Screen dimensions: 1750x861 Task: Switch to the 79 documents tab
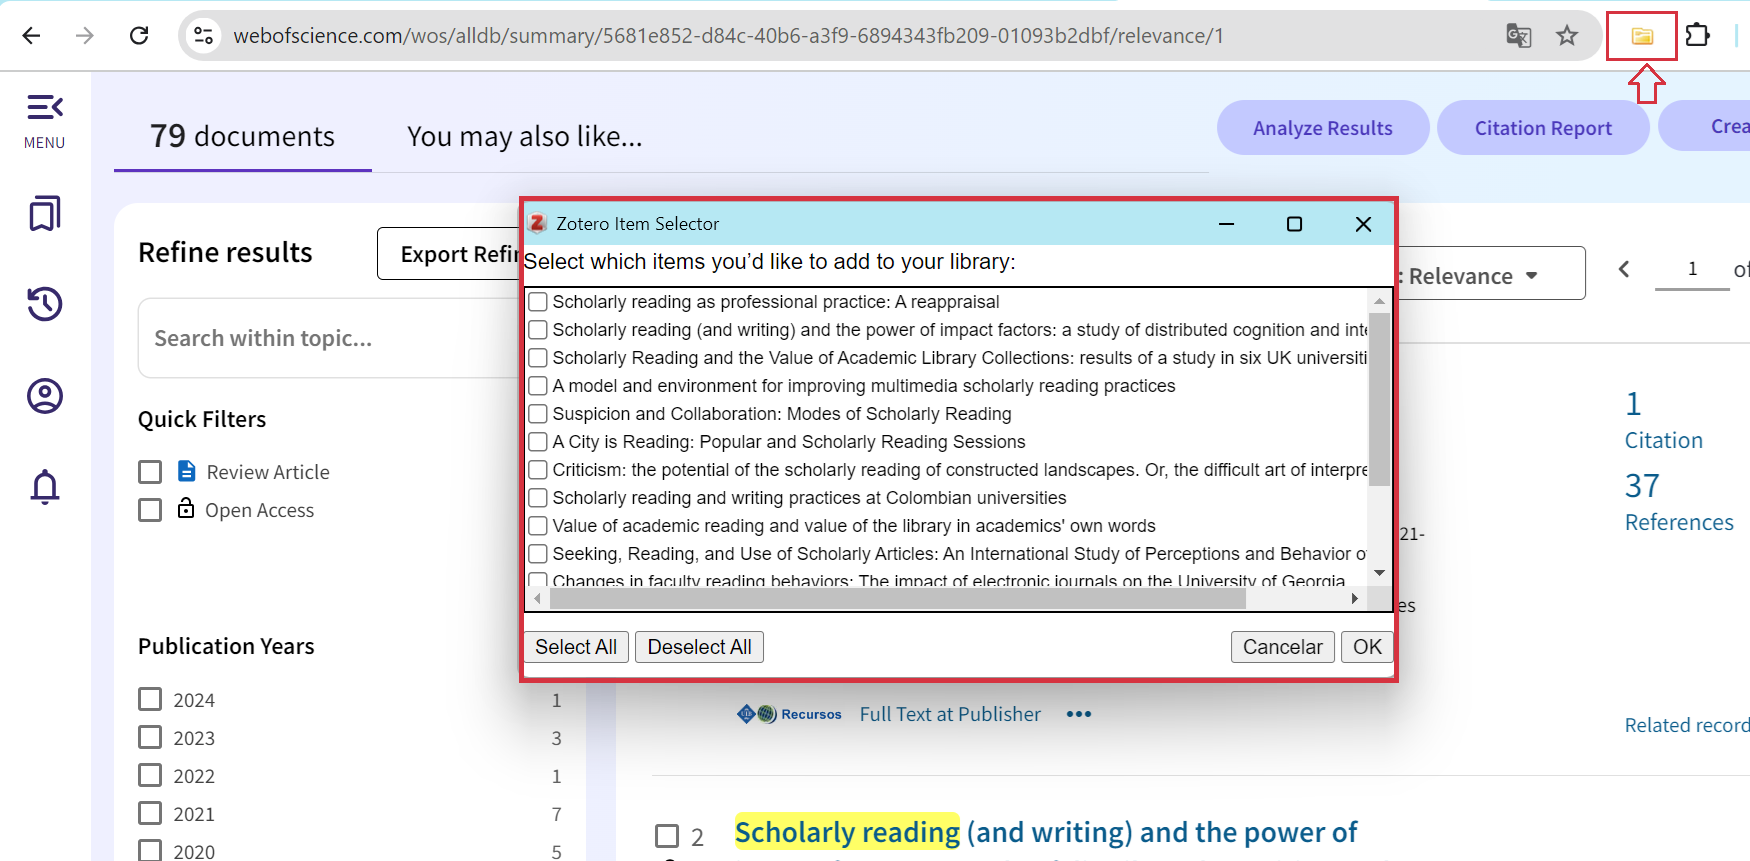click(243, 136)
